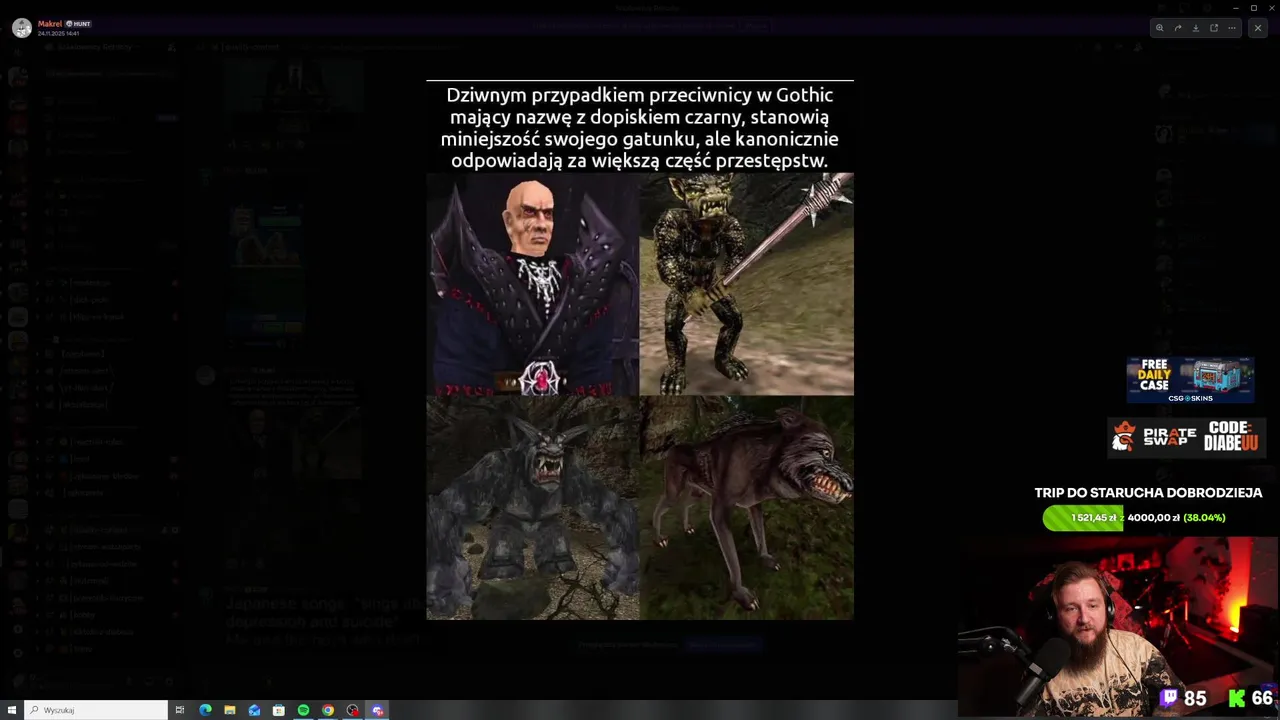Click TRIP DO STARUCHA DOBRODZIEJA text
This screenshot has height=720, width=1280.
click(x=1148, y=493)
